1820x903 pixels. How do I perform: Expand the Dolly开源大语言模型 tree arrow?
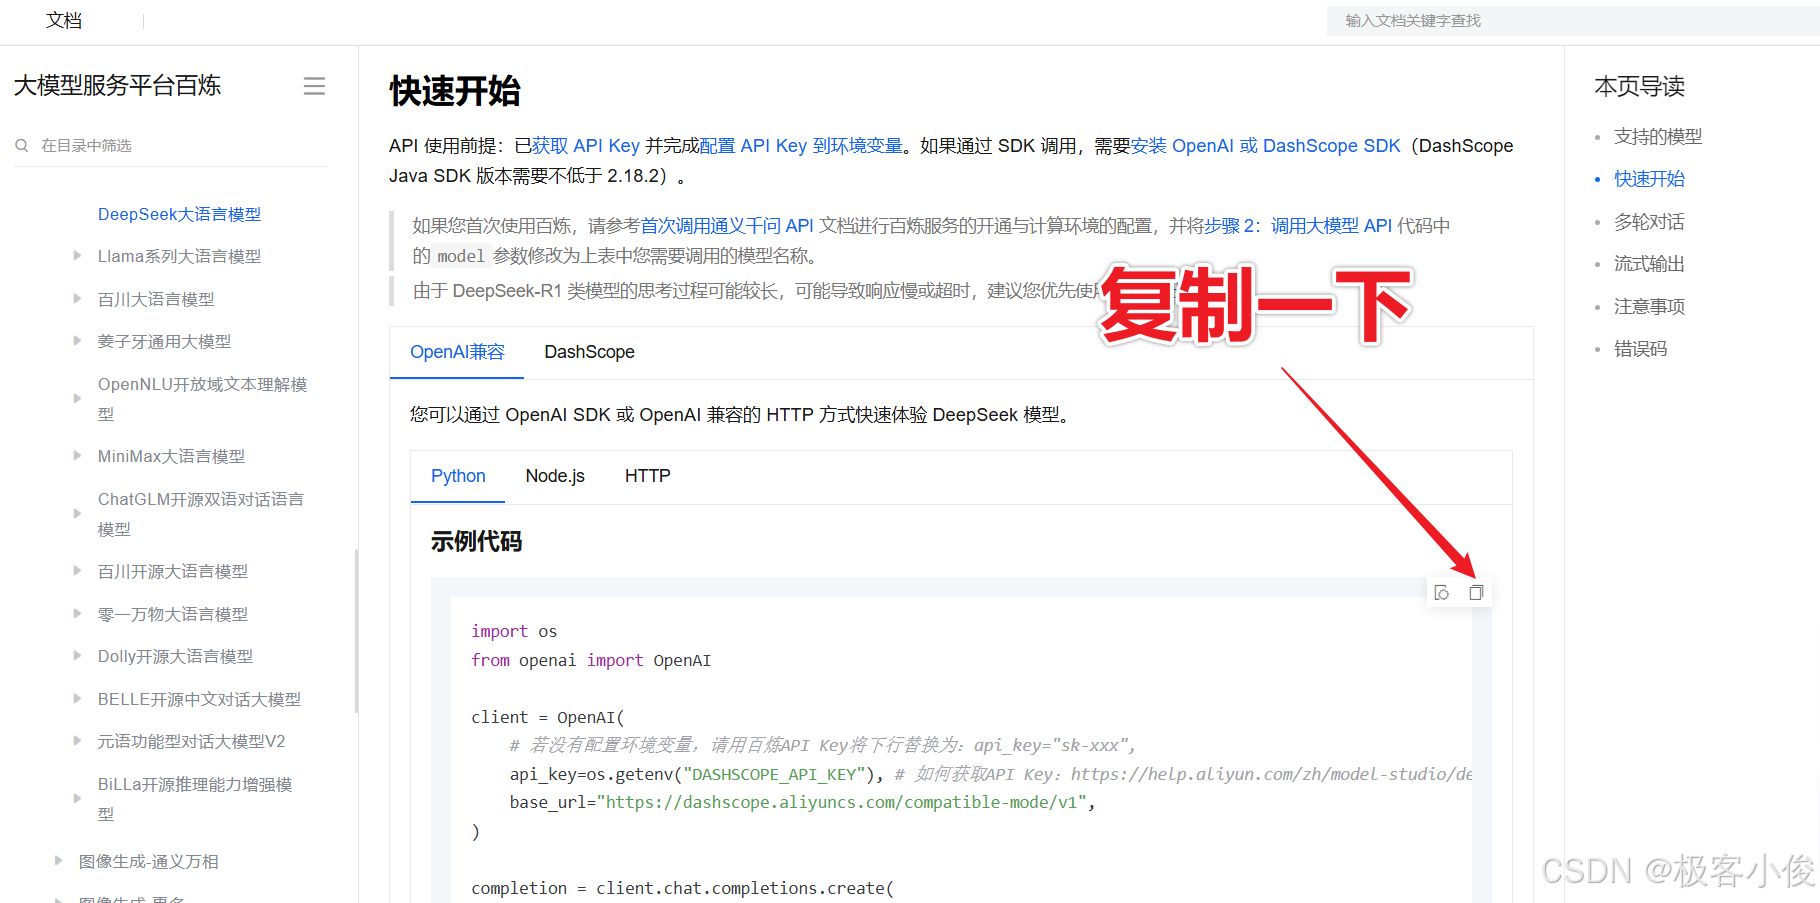(x=77, y=656)
